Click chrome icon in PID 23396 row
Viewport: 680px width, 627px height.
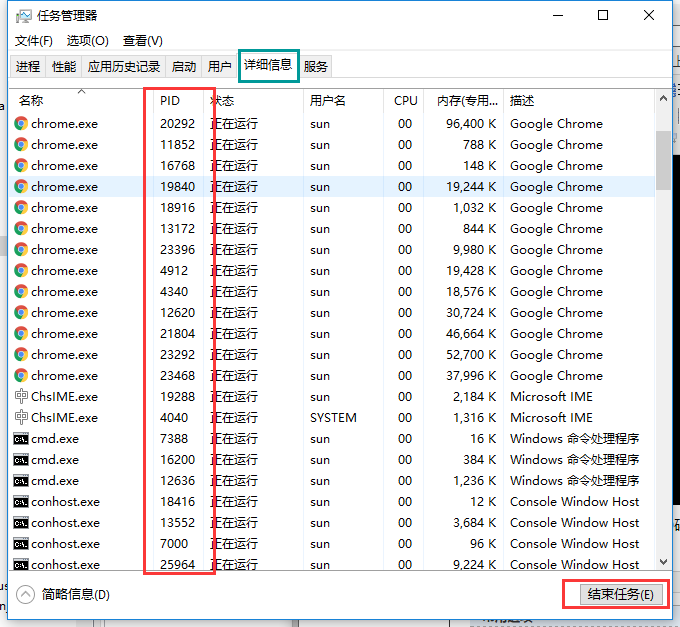pyautogui.click(x=21, y=250)
